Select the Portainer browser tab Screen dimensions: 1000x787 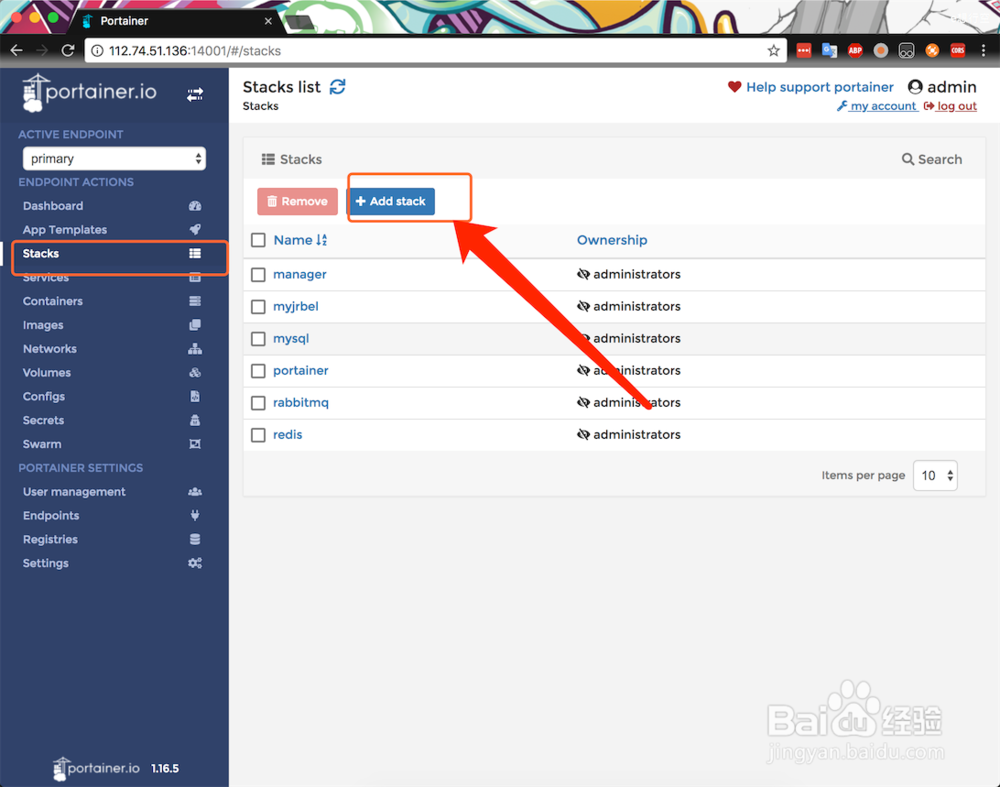click(x=177, y=21)
